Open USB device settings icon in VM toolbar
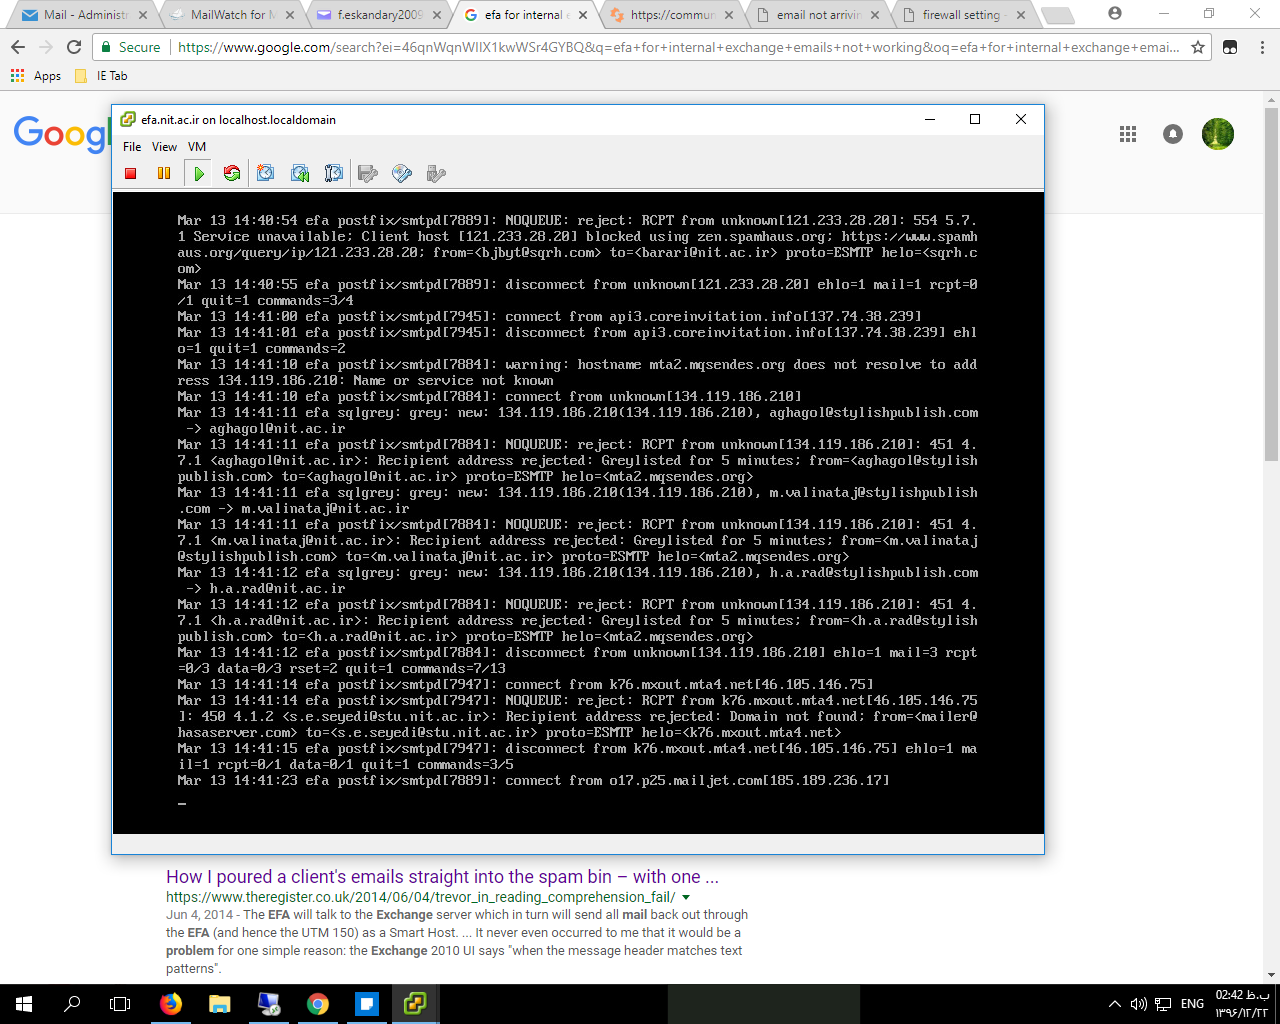 coord(435,173)
